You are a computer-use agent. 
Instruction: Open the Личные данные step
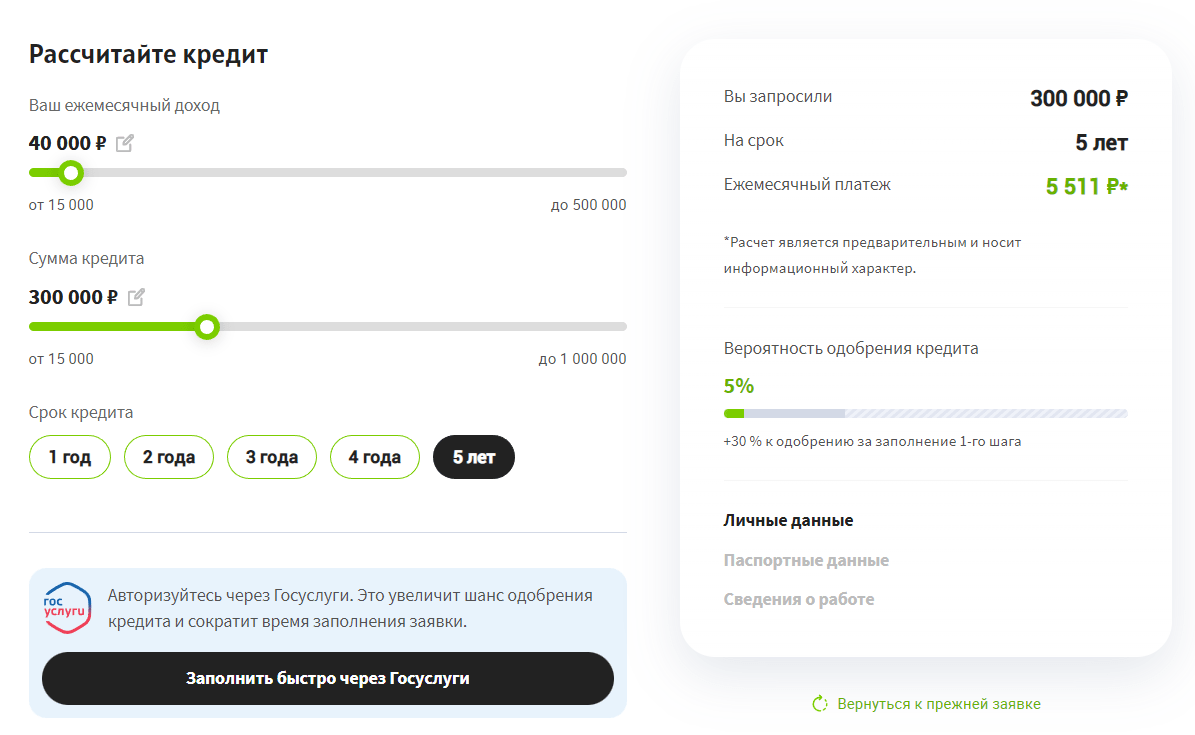click(x=788, y=520)
